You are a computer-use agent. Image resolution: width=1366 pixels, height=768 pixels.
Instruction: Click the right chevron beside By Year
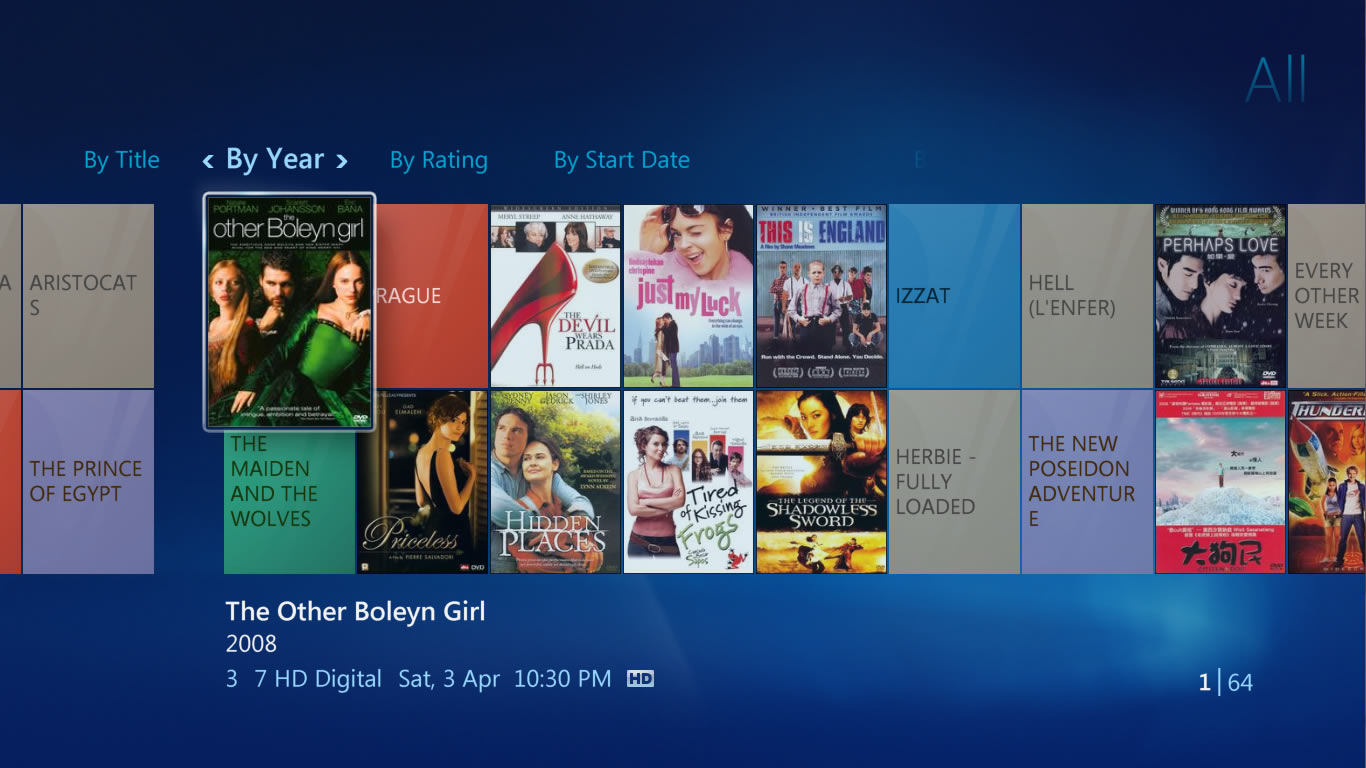click(x=342, y=161)
